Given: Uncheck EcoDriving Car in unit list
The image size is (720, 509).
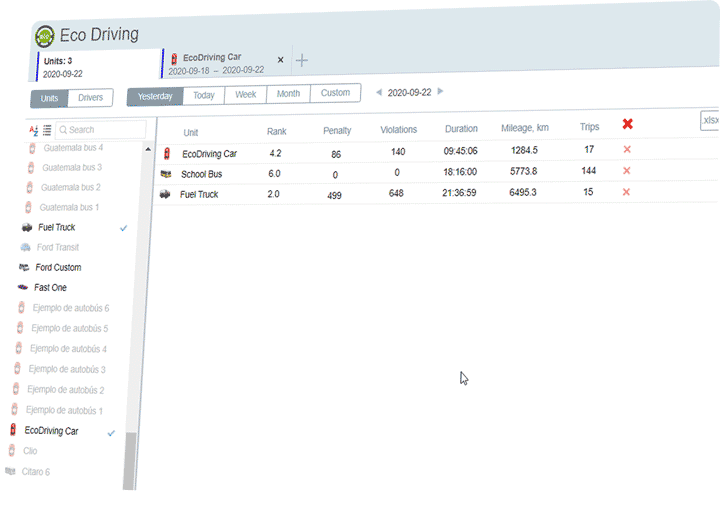Looking at the screenshot, I should click(x=111, y=433).
